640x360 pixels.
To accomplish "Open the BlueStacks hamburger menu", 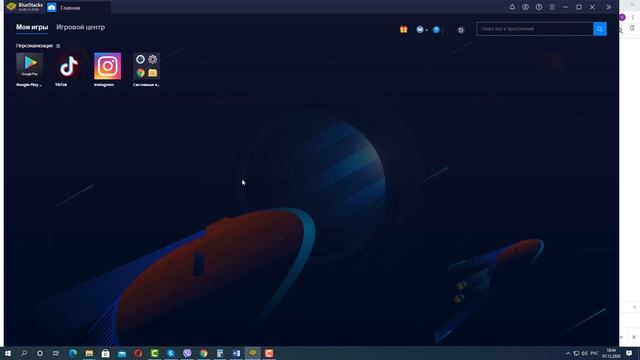I will [552, 7].
